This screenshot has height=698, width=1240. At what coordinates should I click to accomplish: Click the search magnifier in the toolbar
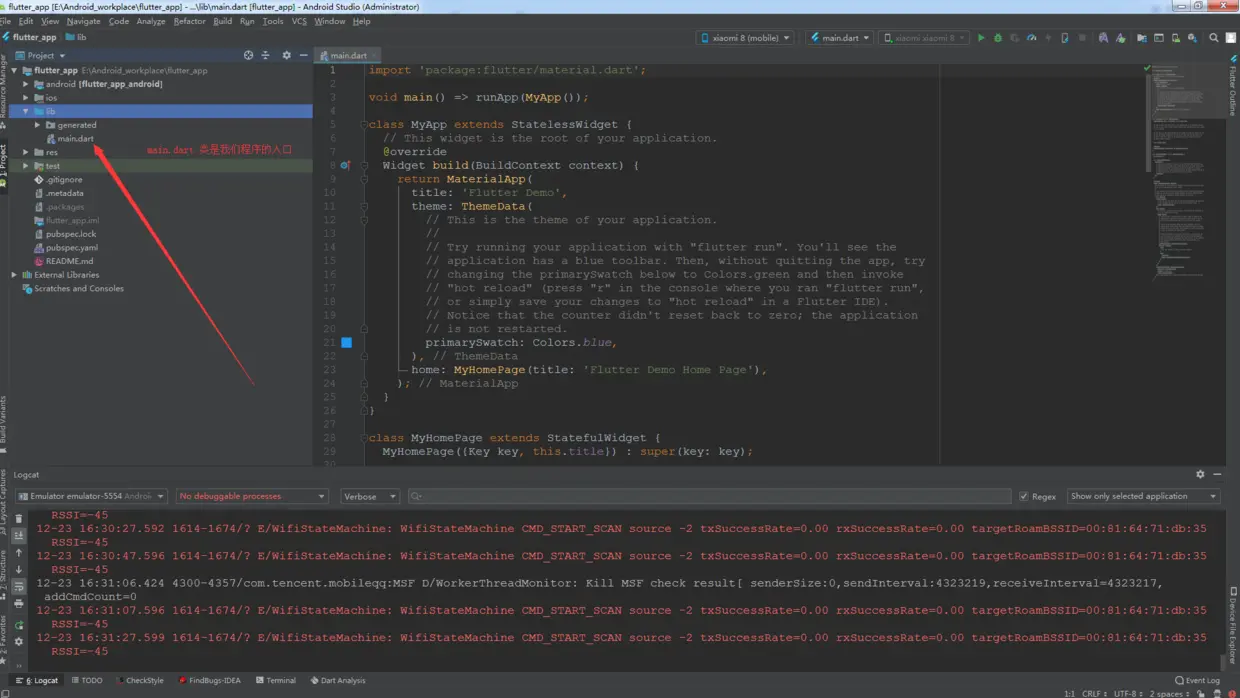[x=1214, y=38]
